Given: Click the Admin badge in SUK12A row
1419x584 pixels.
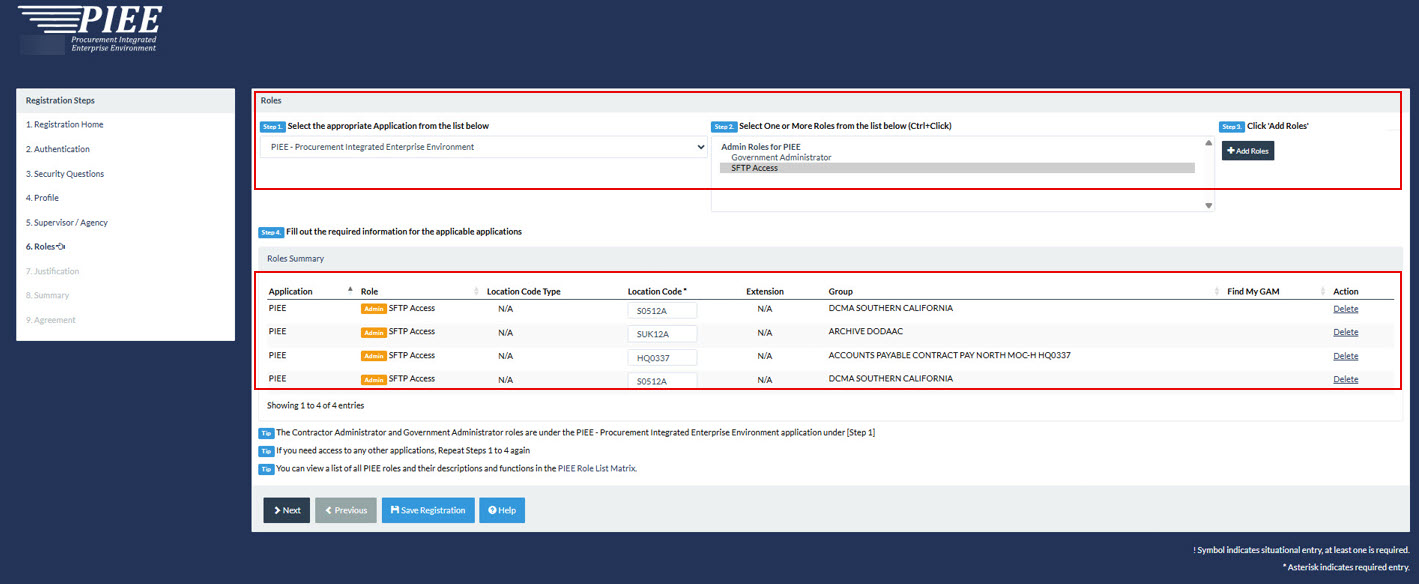Looking at the screenshot, I should pyautogui.click(x=373, y=332).
